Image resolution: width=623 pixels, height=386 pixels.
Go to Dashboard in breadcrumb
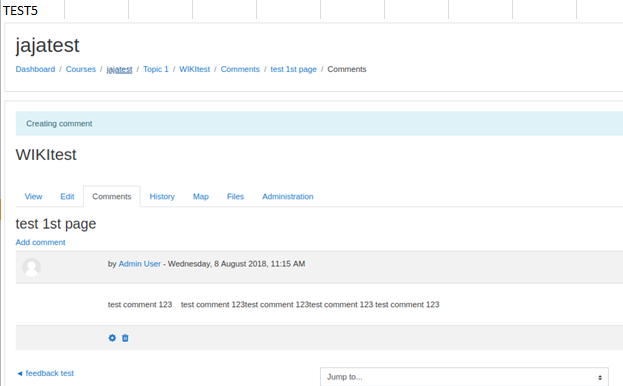coord(35,69)
